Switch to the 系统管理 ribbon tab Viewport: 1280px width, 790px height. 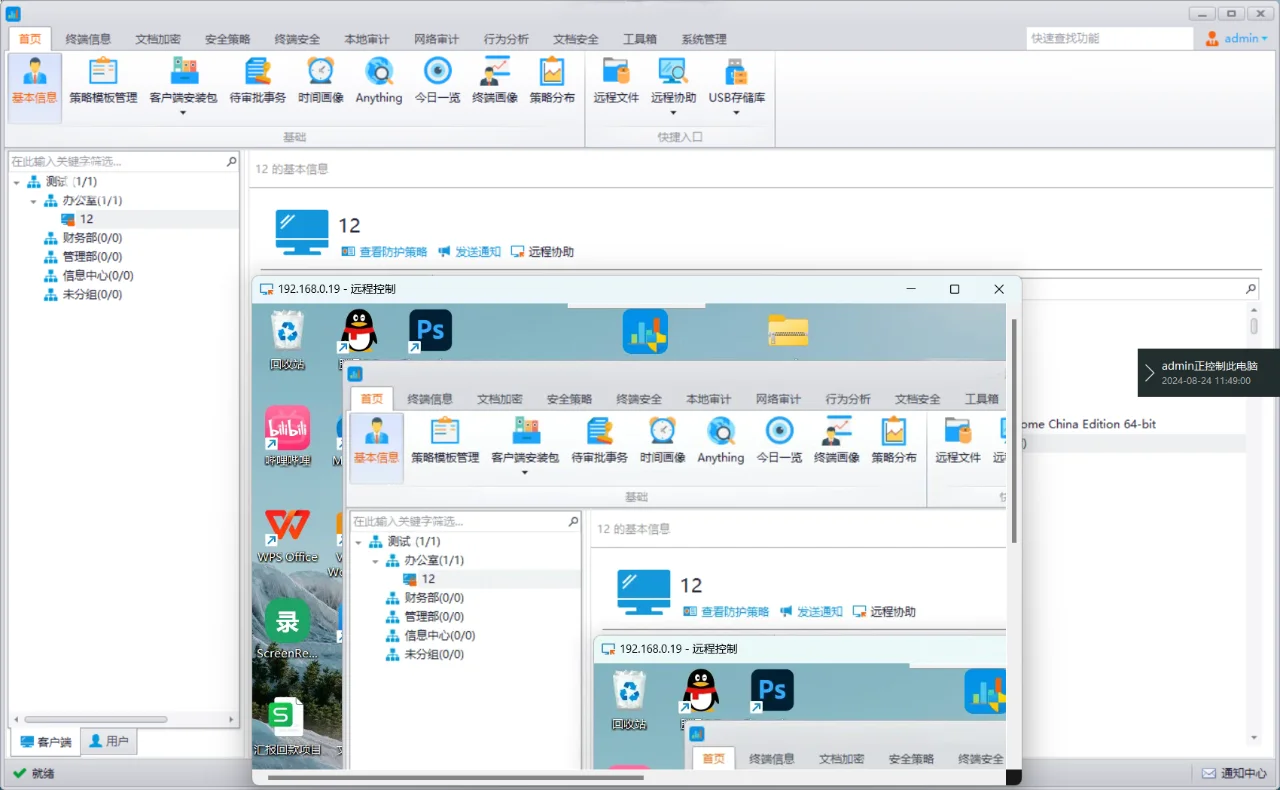(x=706, y=39)
